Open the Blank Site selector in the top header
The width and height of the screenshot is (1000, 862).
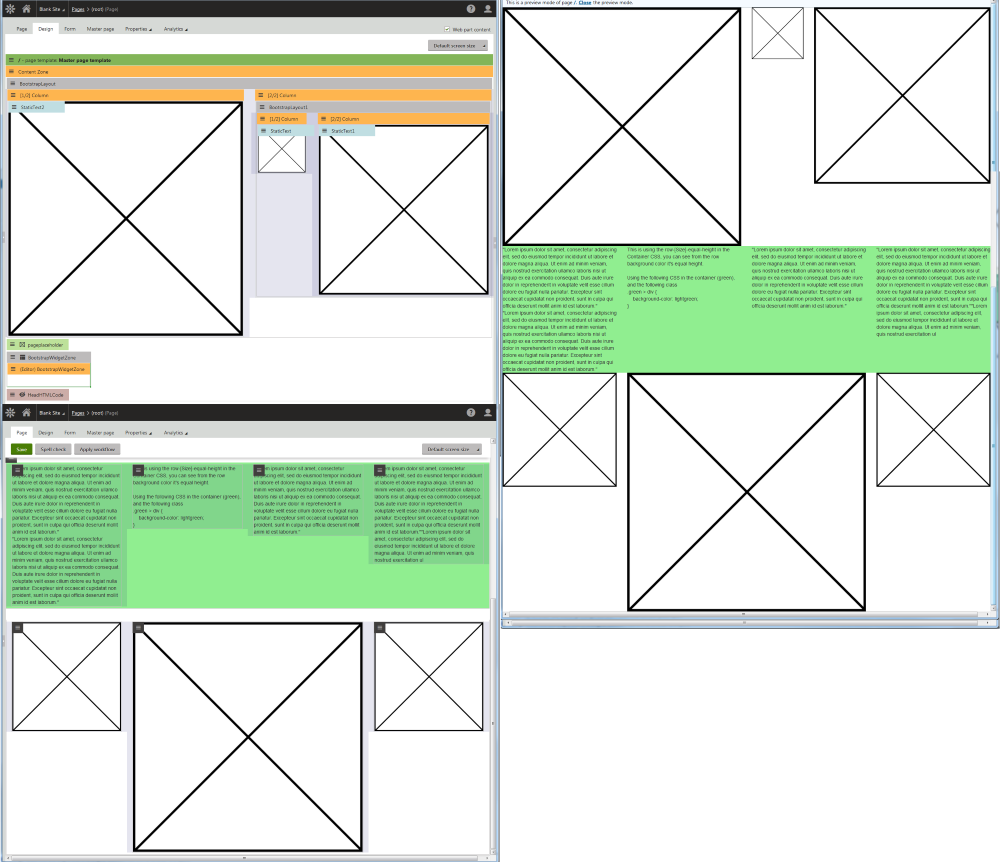pyautogui.click(x=52, y=8)
